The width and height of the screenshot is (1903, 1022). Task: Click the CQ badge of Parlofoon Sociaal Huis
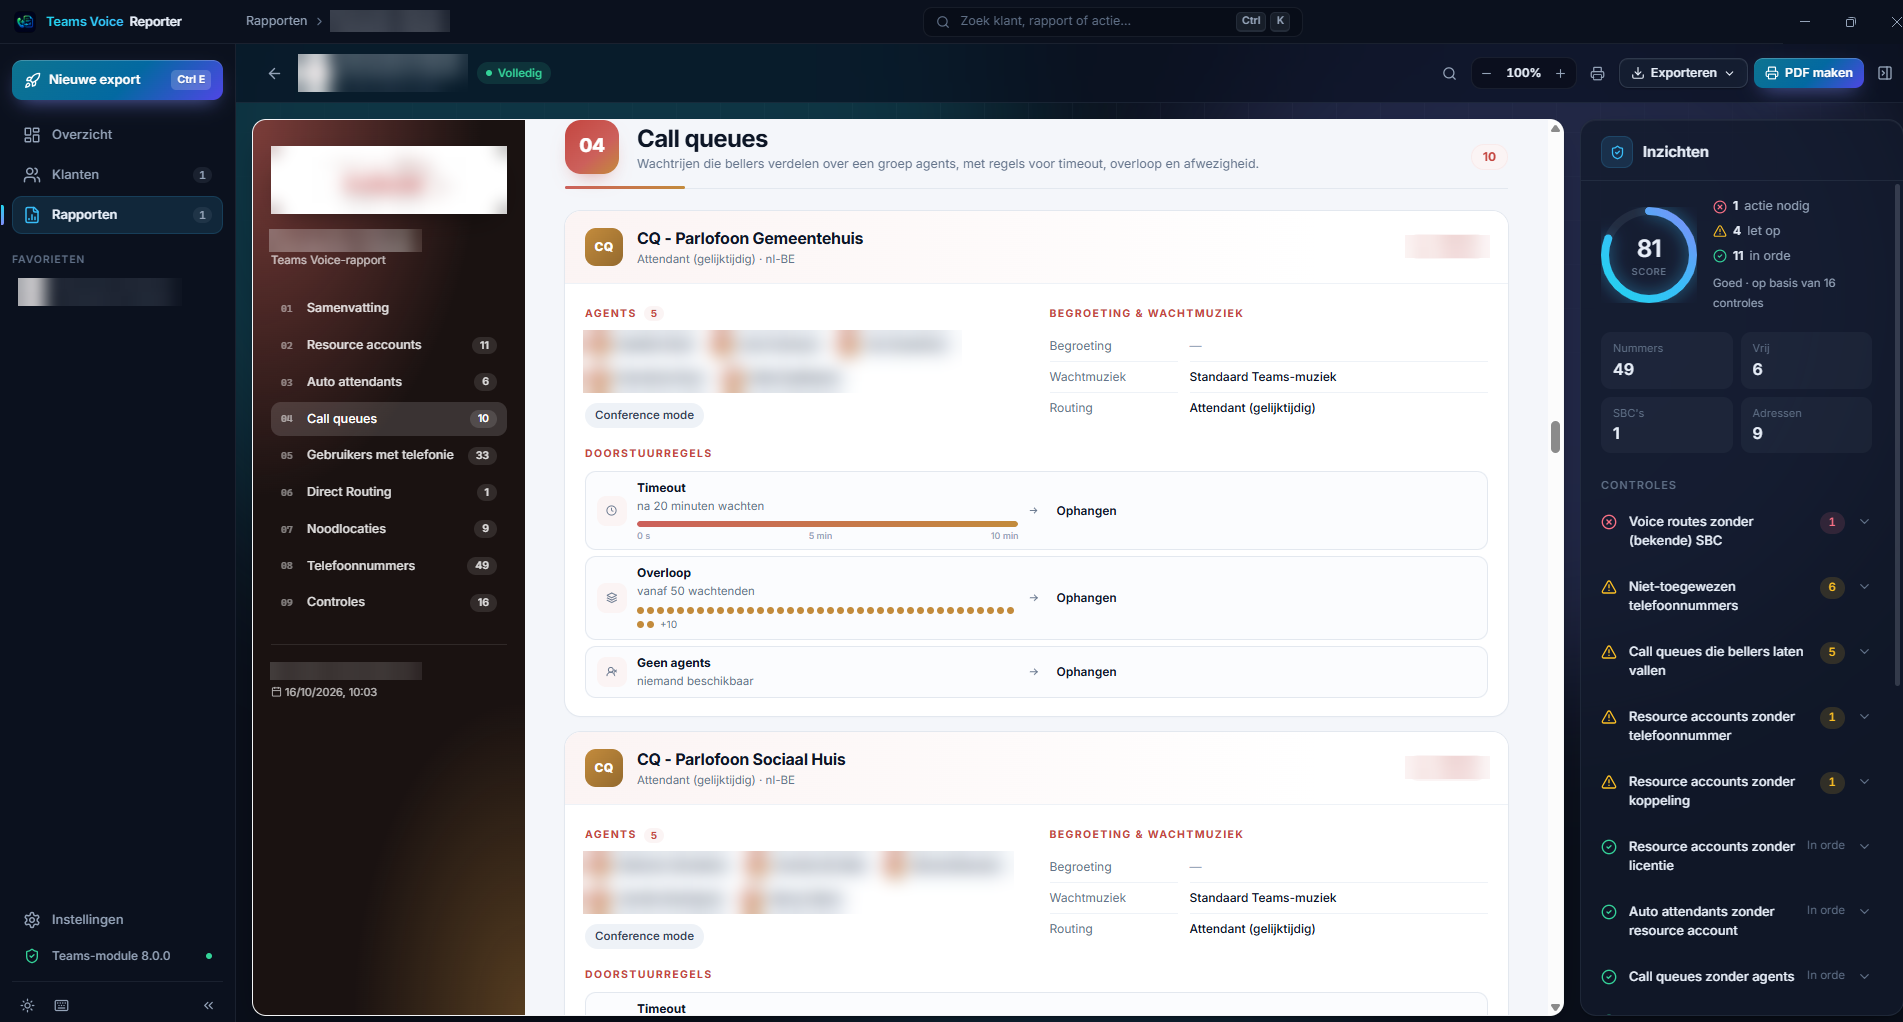tap(604, 768)
